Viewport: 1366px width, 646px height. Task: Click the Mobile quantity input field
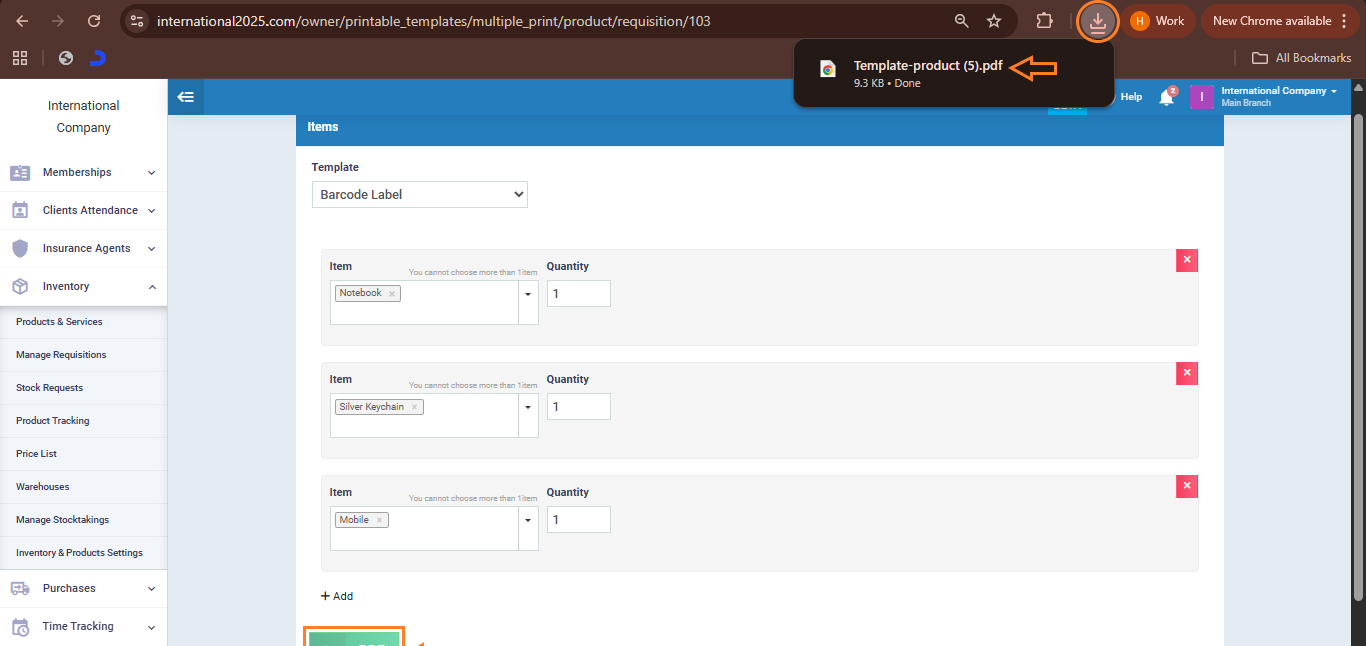click(578, 520)
